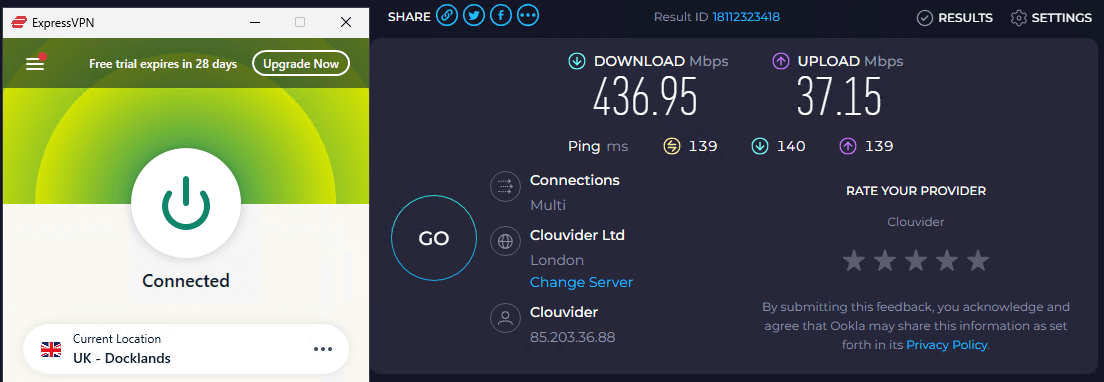
Task: Rate provider three stars
Action: [x=915, y=261]
